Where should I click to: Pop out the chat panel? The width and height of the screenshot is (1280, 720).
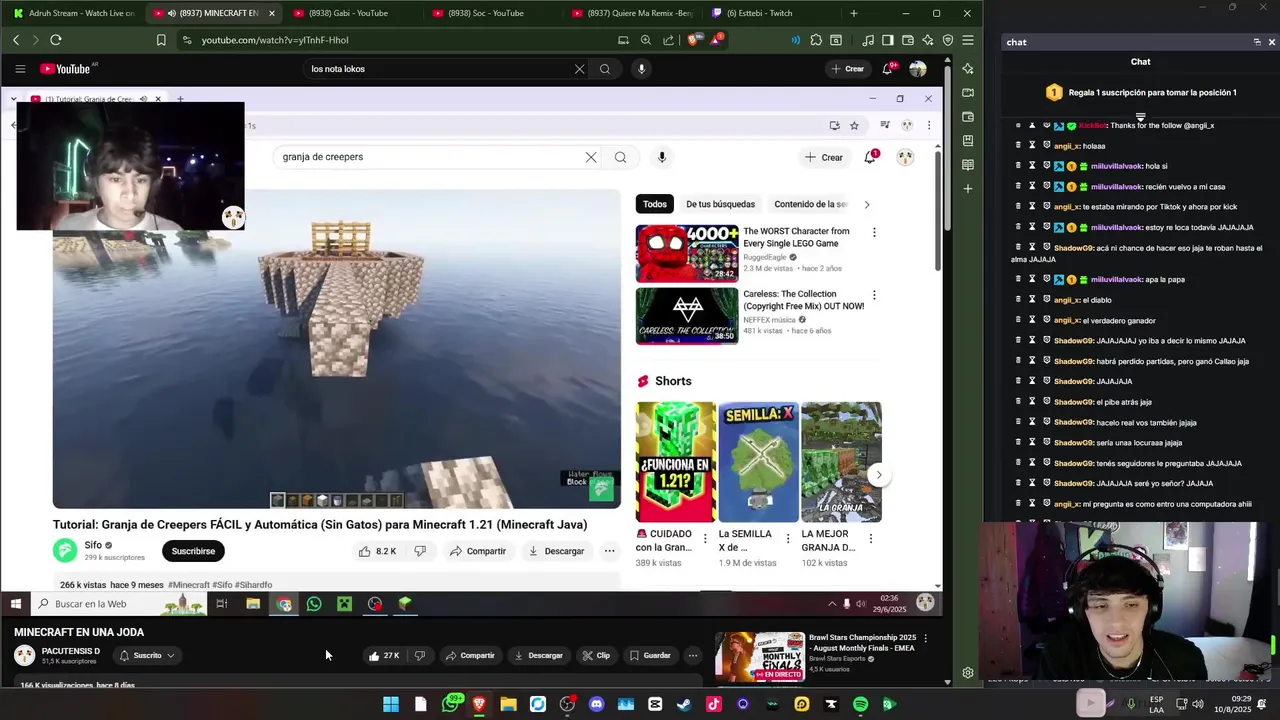(1257, 42)
